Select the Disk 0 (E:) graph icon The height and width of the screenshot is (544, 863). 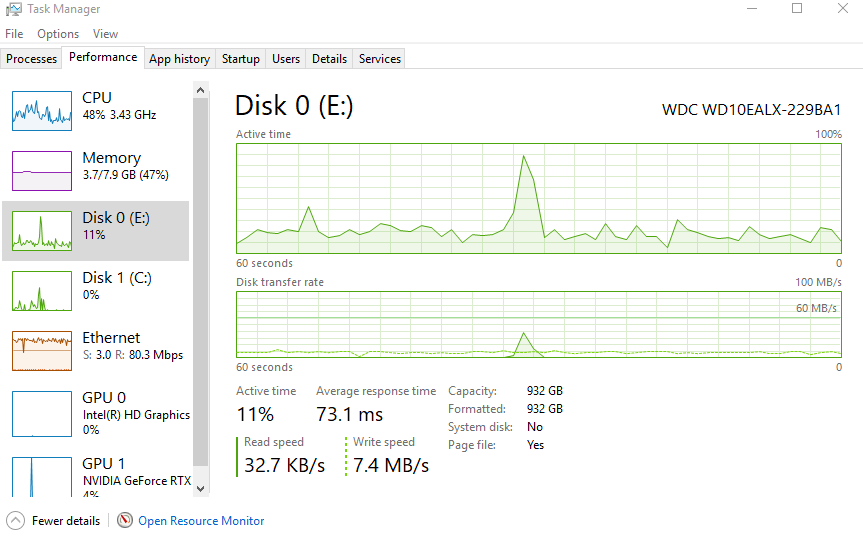click(42, 230)
